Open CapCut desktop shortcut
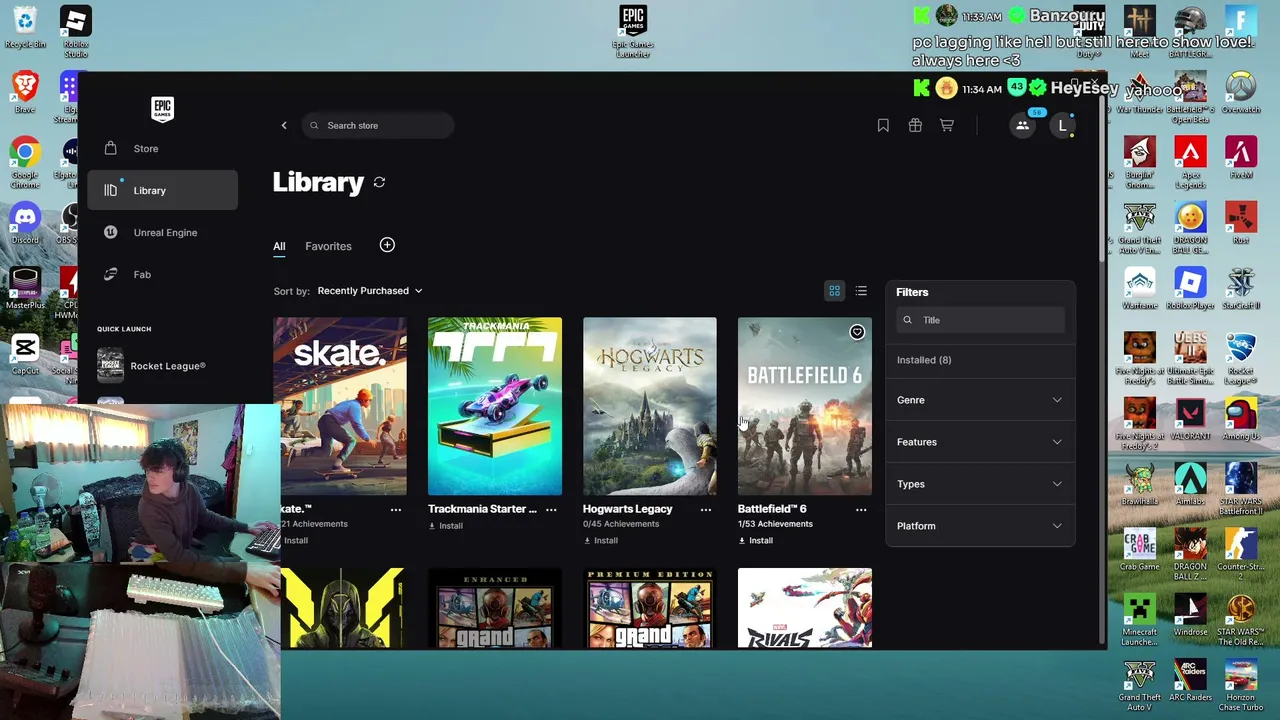Screen dimensions: 1280x720 click(25, 354)
